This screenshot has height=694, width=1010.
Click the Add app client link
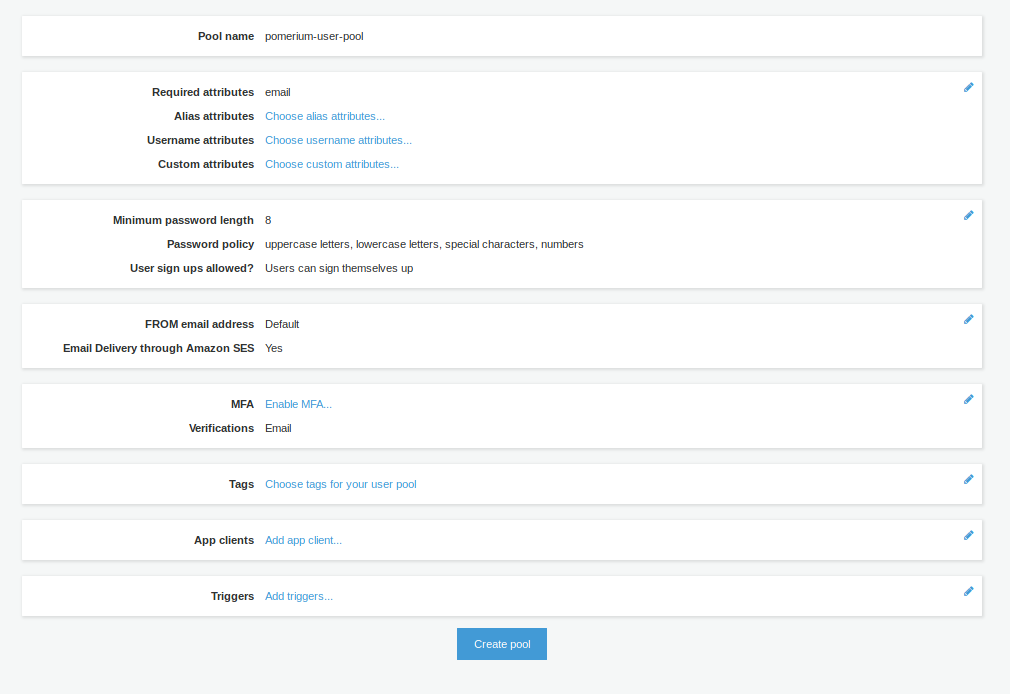point(303,540)
